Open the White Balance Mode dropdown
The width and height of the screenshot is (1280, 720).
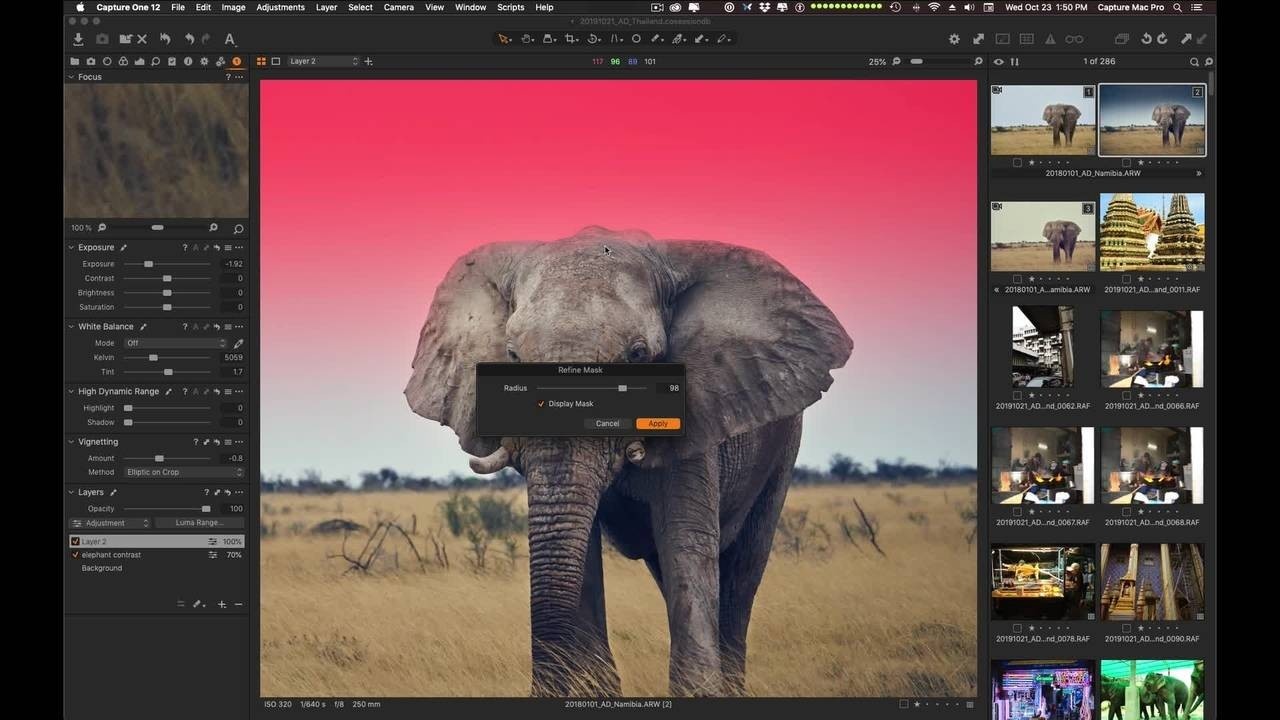tap(176, 343)
